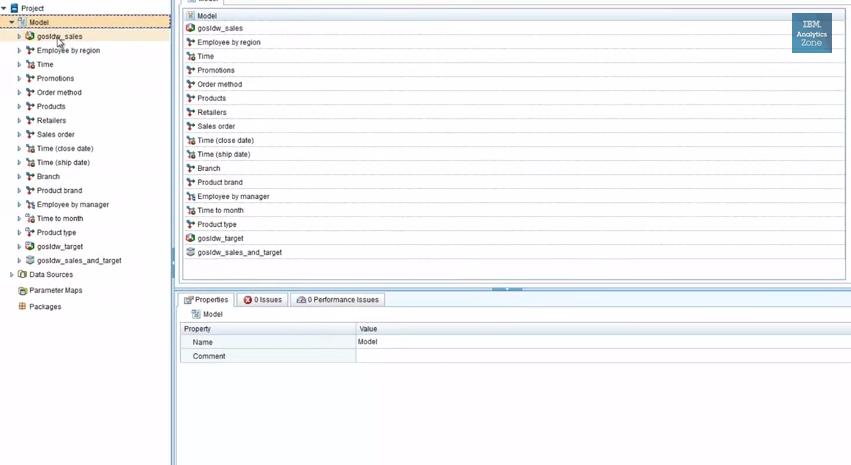Screen dimensions: 851x465
Task: Click the Order method icon in project tree
Action: (30, 92)
